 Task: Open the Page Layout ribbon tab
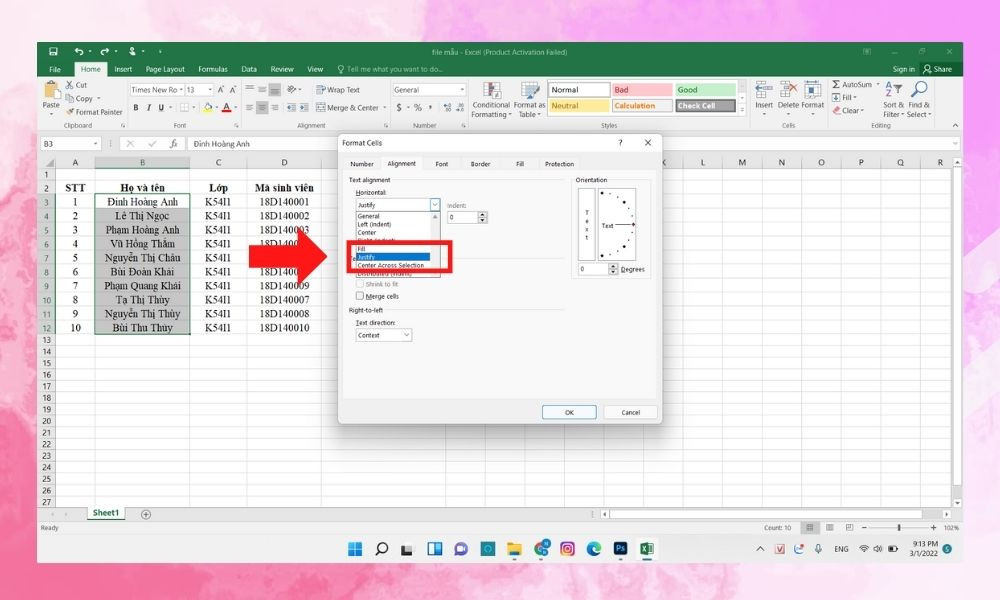pos(165,69)
